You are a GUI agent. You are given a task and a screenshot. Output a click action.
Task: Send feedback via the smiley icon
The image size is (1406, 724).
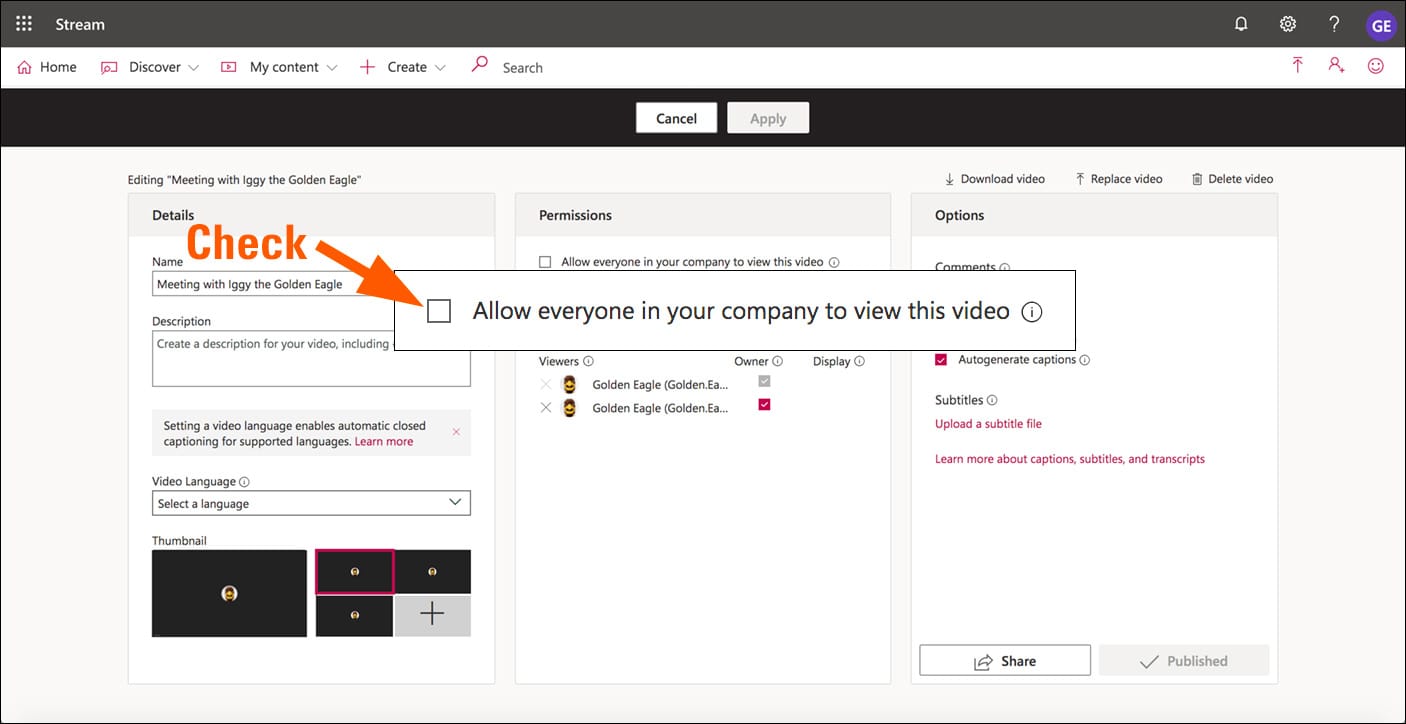coord(1375,65)
